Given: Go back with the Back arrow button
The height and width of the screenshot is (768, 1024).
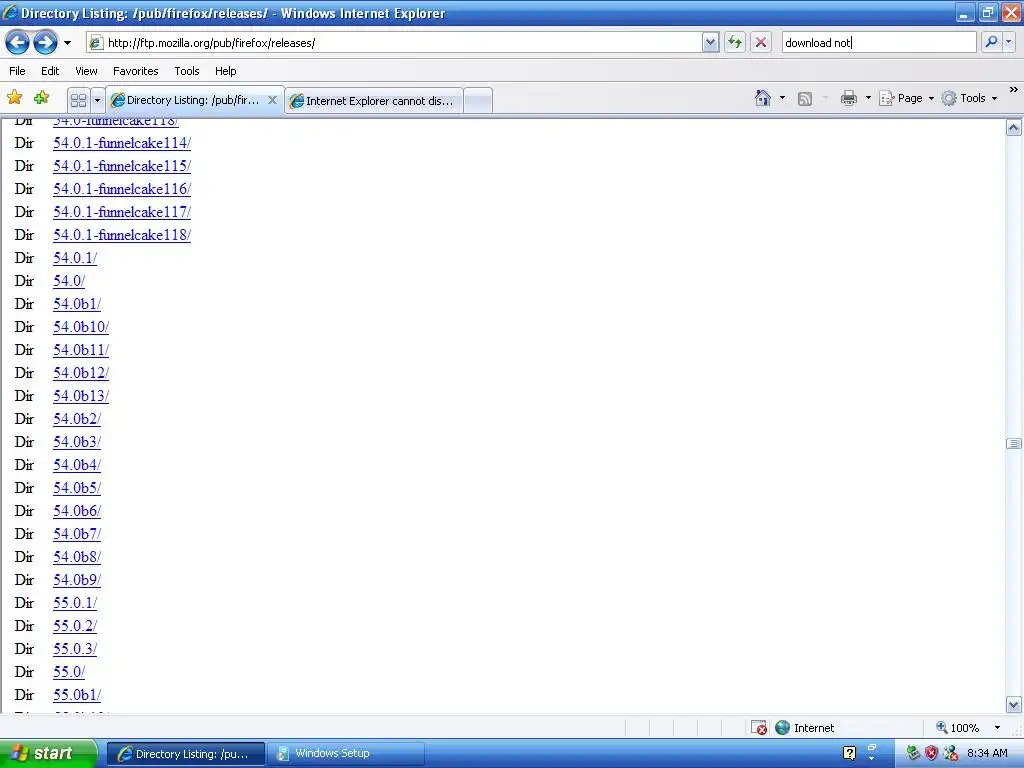Looking at the screenshot, I should click(18, 43).
